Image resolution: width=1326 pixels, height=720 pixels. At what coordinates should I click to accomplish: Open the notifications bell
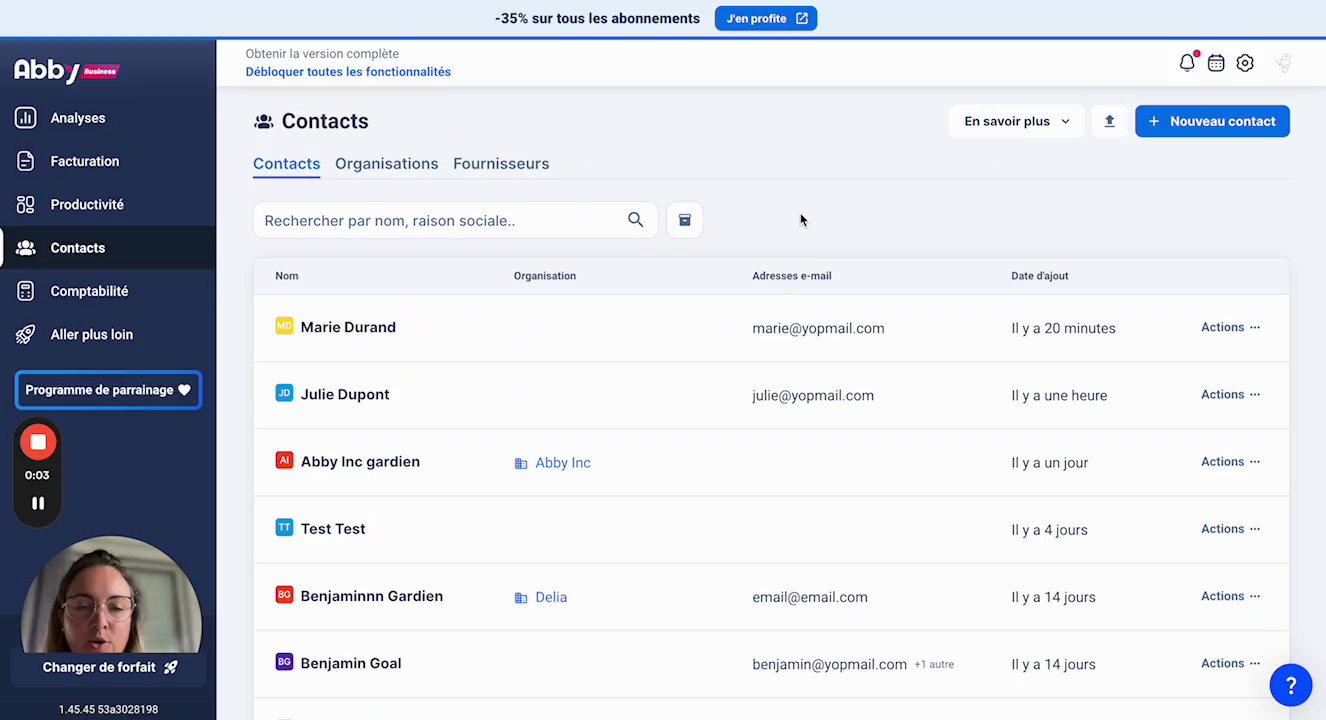(x=1187, y=63)
